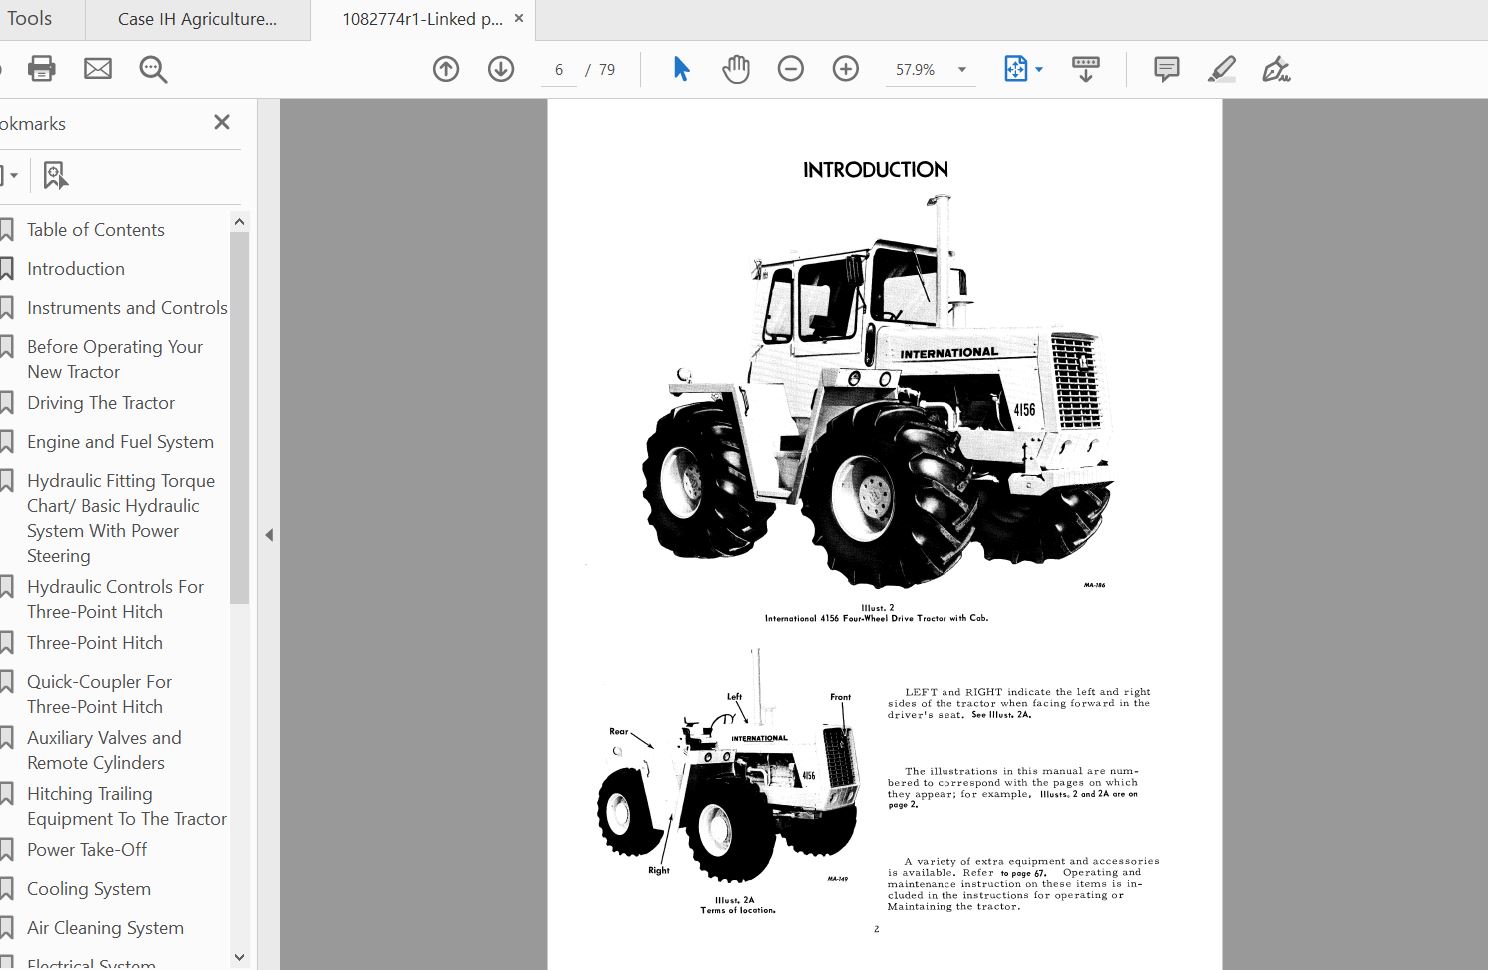Screen dimensions: 1488x970
Task: Jump to Engine and Fuel System bookmark
Action: (120, 442)
